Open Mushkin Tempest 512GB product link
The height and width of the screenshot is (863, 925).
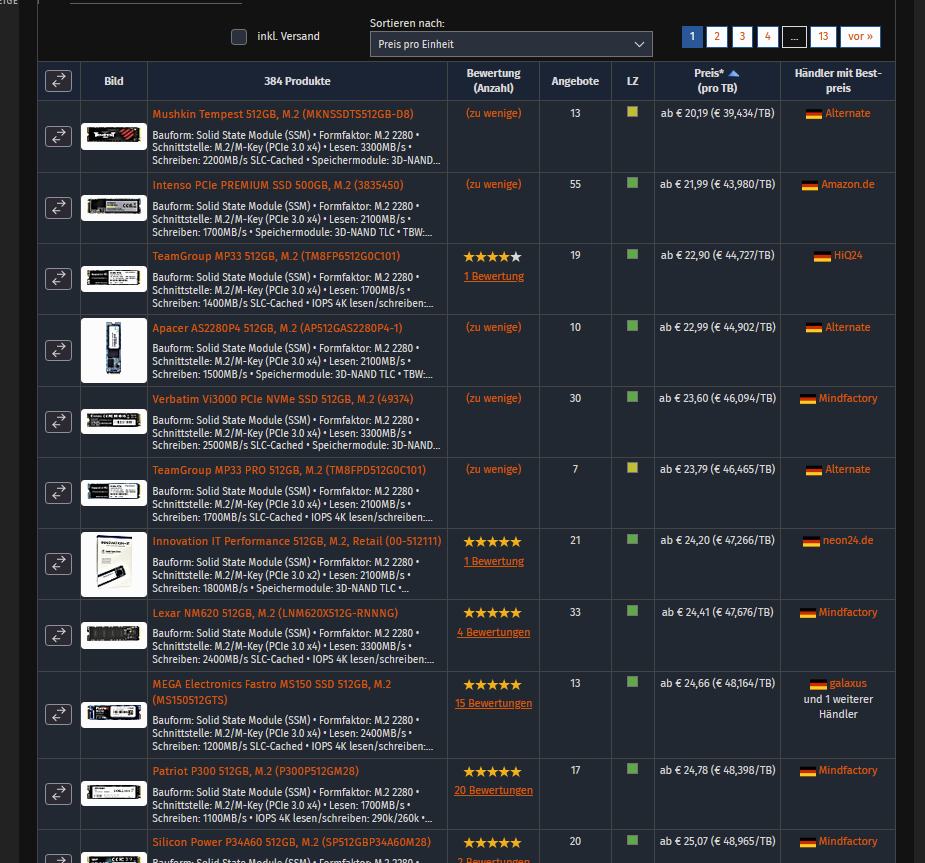[x=283, y=114]
